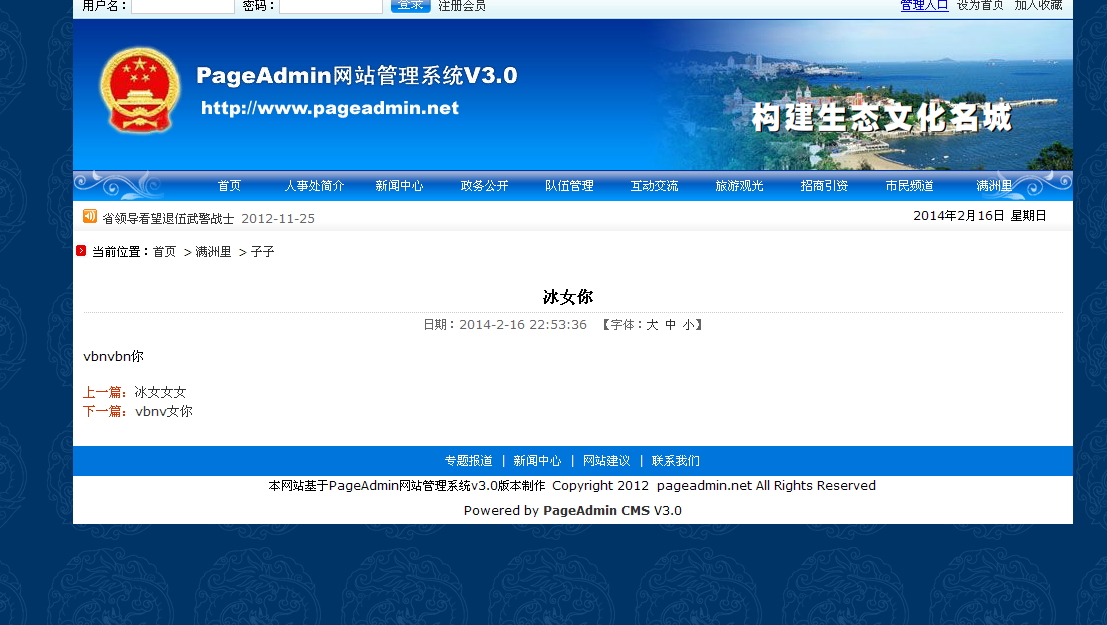Select 政务公开 in the navigation bar
This screenshot has width=1107, height=625.
point(484,186)
